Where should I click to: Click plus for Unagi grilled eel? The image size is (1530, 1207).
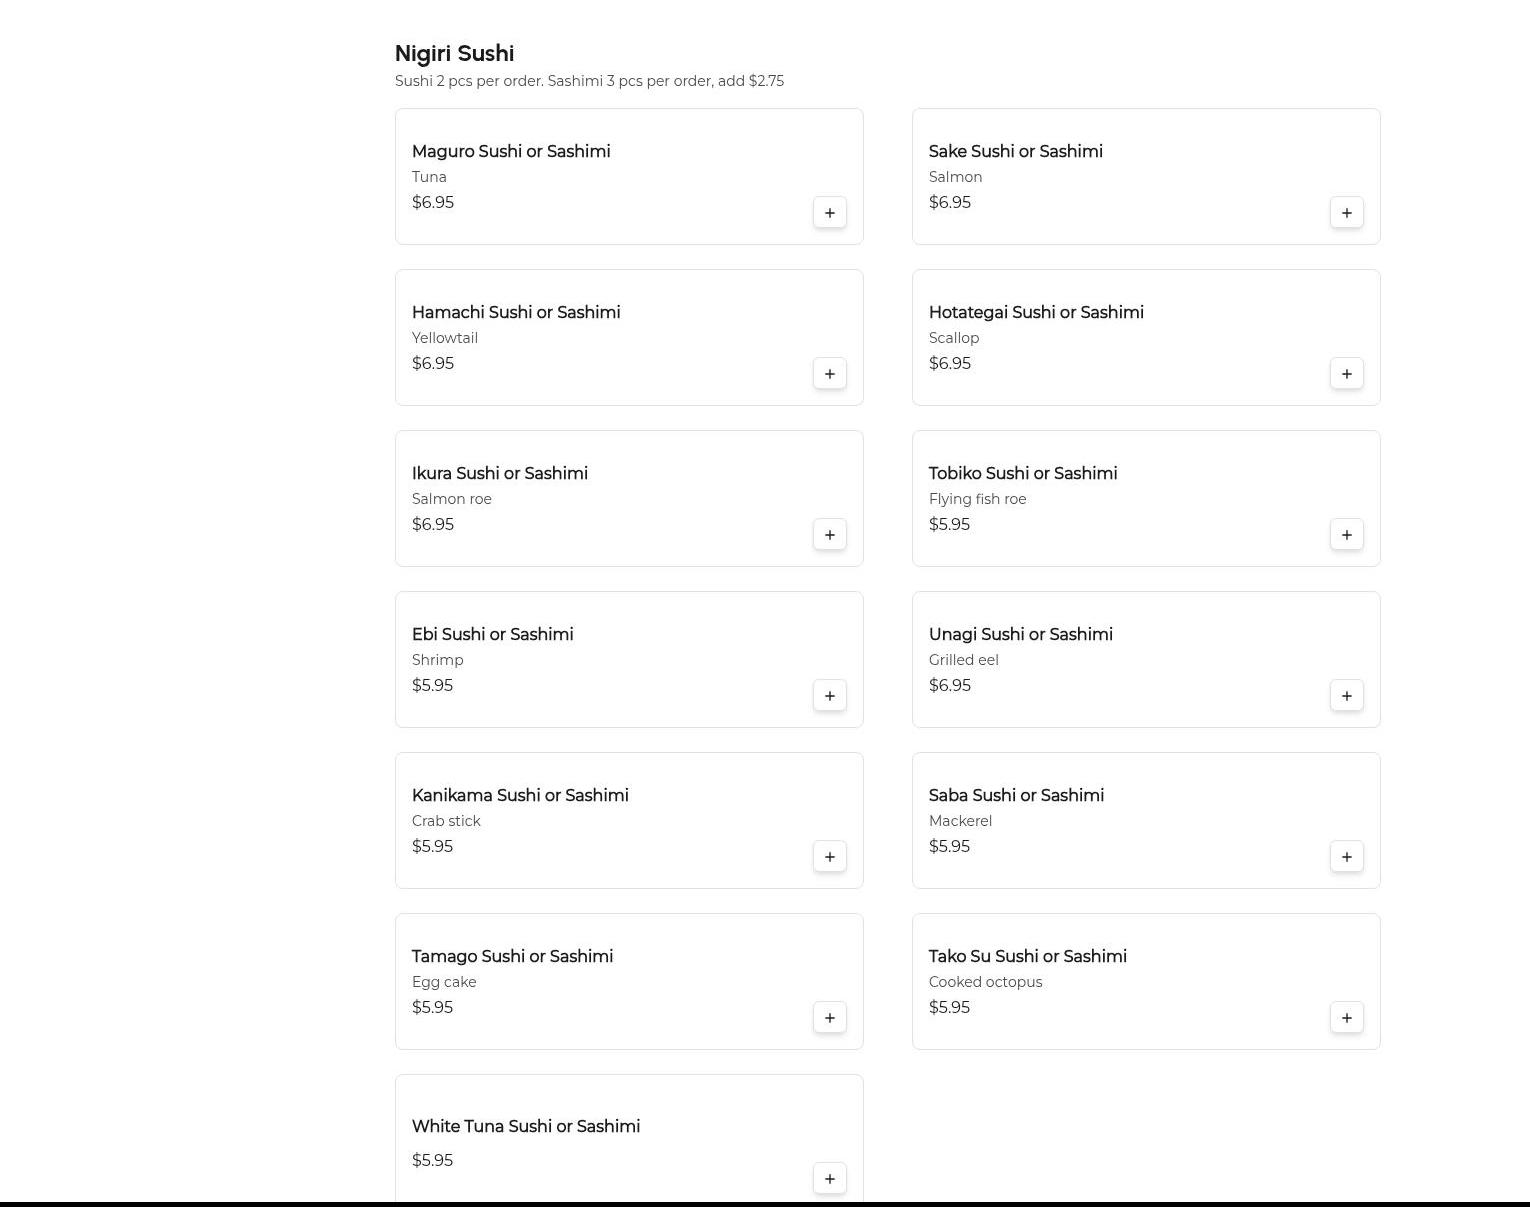1346,696
